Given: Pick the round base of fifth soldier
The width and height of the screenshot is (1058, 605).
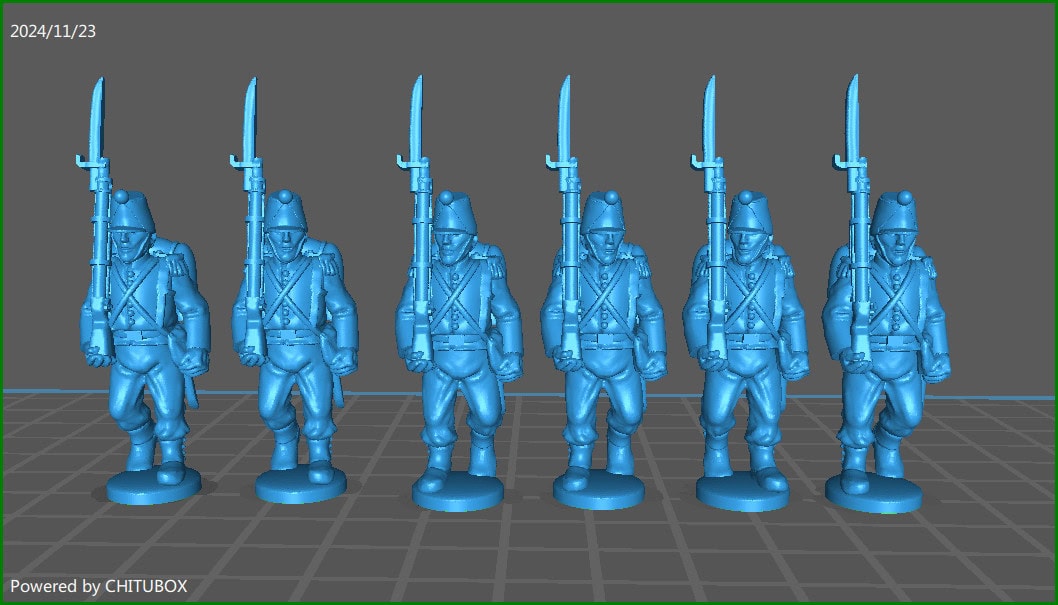Looking at the screenshot, I should click(x=741, y=493).
